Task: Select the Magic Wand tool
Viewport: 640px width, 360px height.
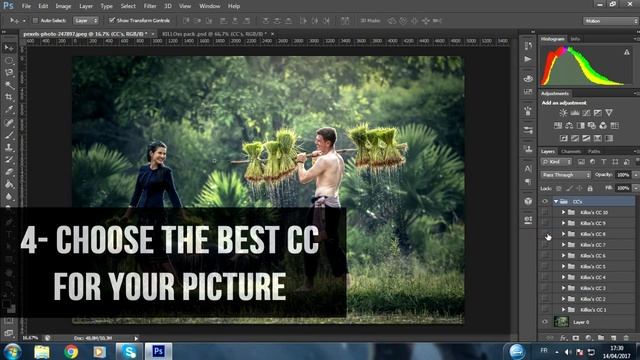Action: [x=9, y=85]
